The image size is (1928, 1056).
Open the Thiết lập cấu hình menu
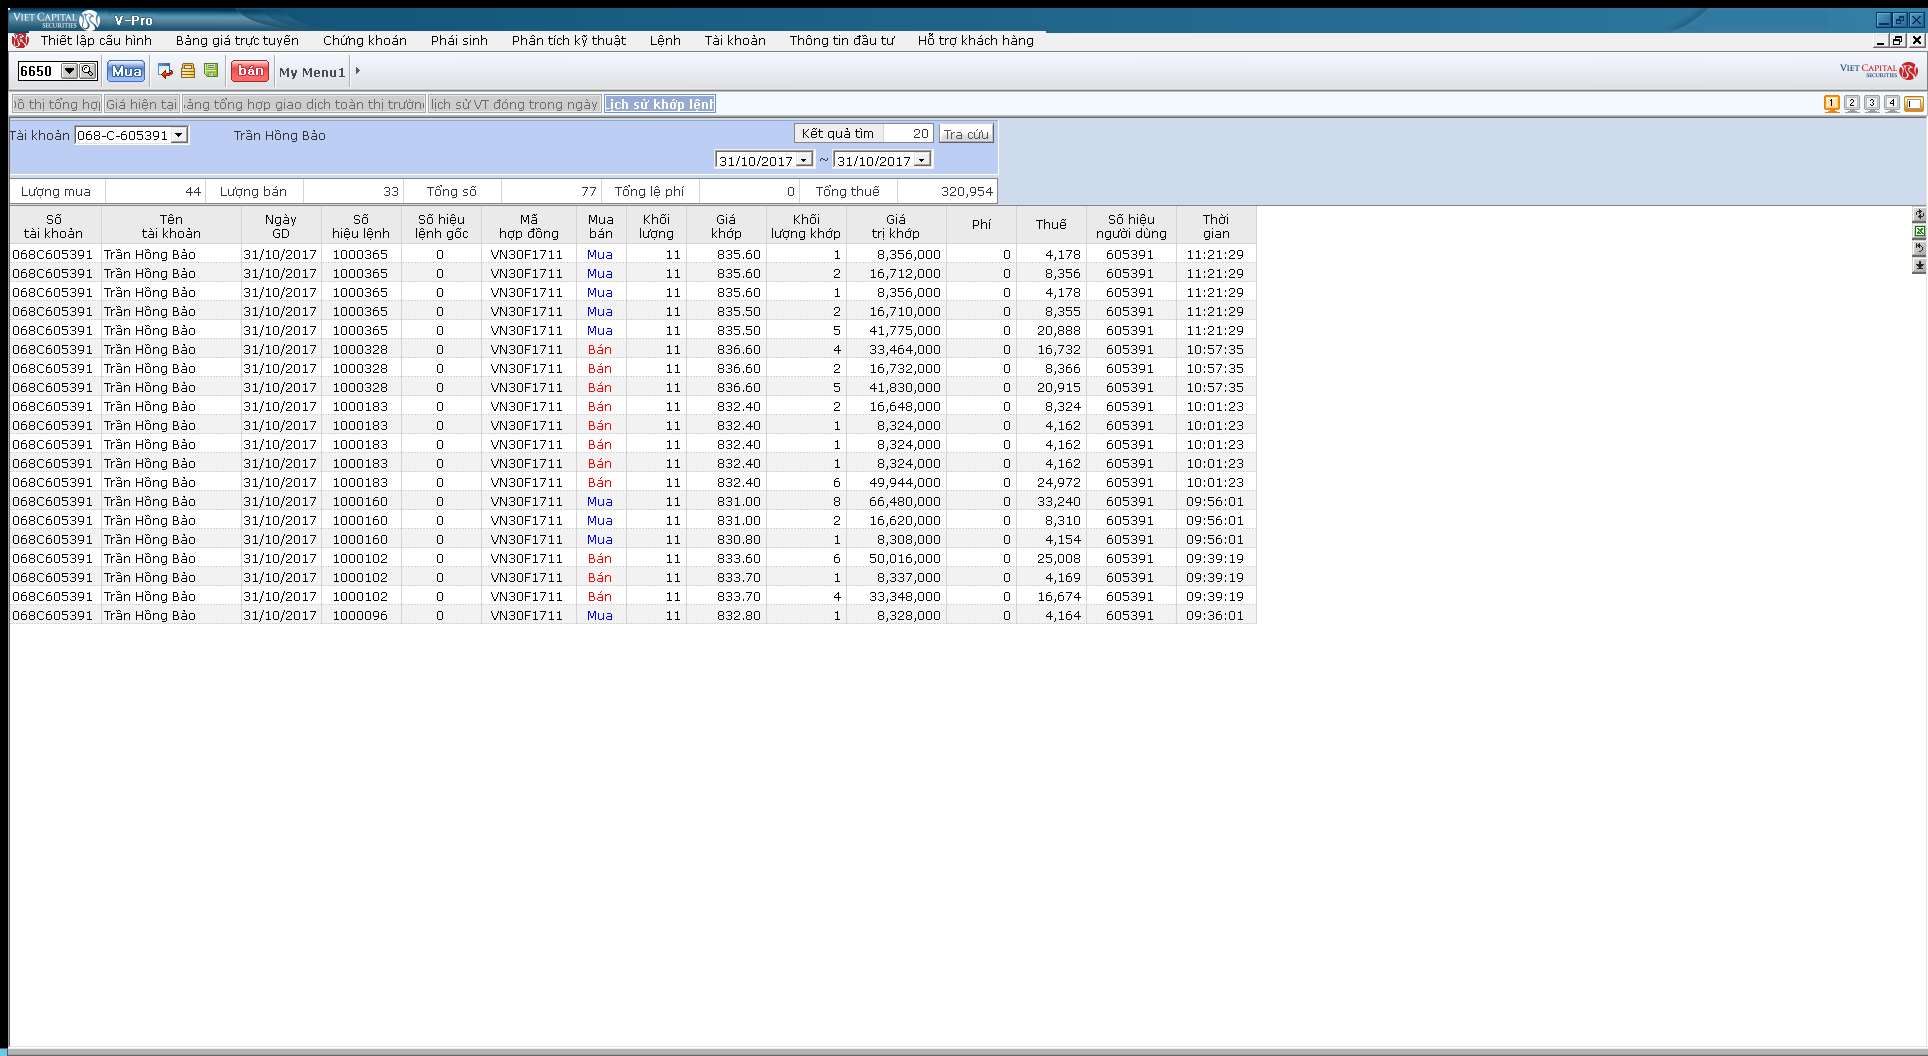click(96, 41)
